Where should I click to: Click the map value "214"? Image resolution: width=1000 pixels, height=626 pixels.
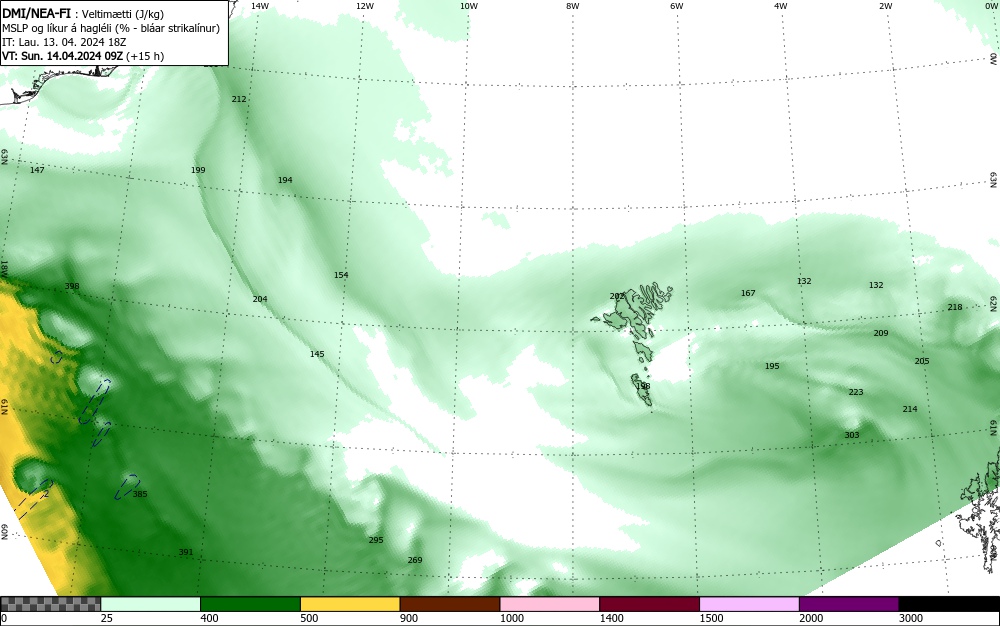point(910,409)
